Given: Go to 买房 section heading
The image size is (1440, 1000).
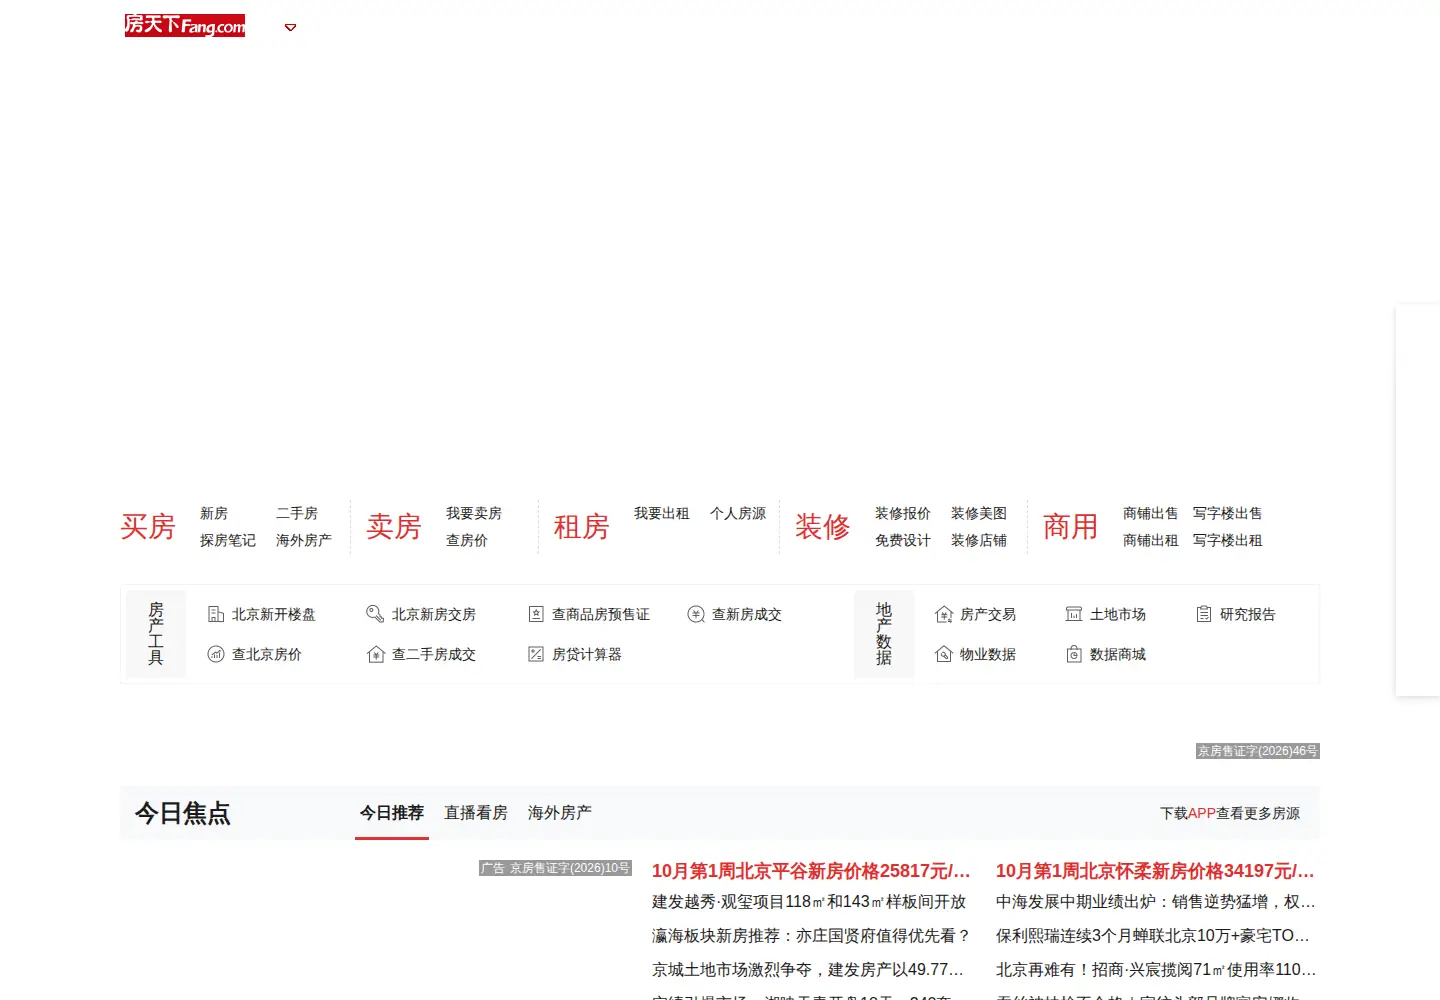Looking at the screenshot, I should coord(148,527).
